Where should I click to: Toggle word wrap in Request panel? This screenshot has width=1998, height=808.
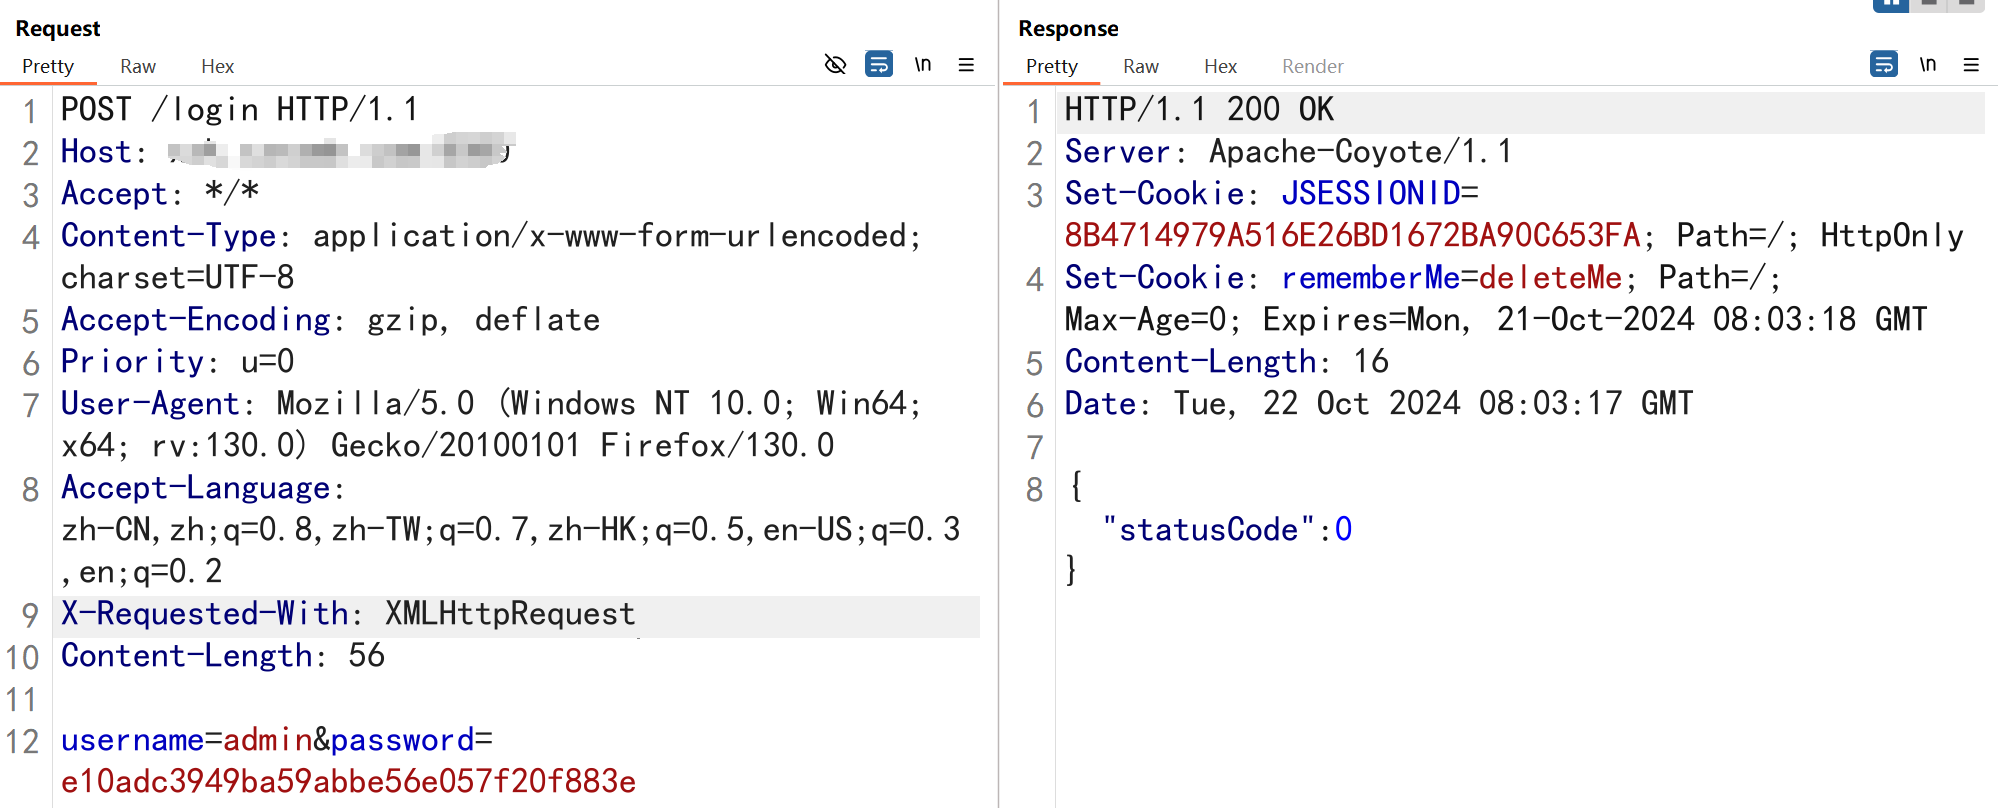(x=879, y=65)
